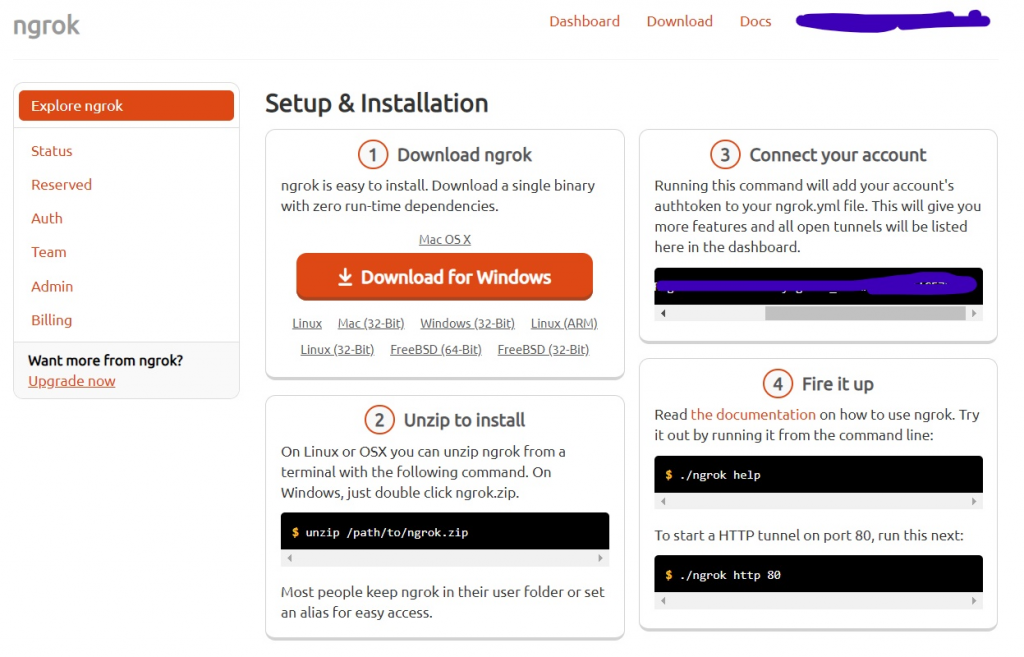This screenshot has width=1024, height=657.
Task: Open the Team sidebar item
Action: click(49, 252)
